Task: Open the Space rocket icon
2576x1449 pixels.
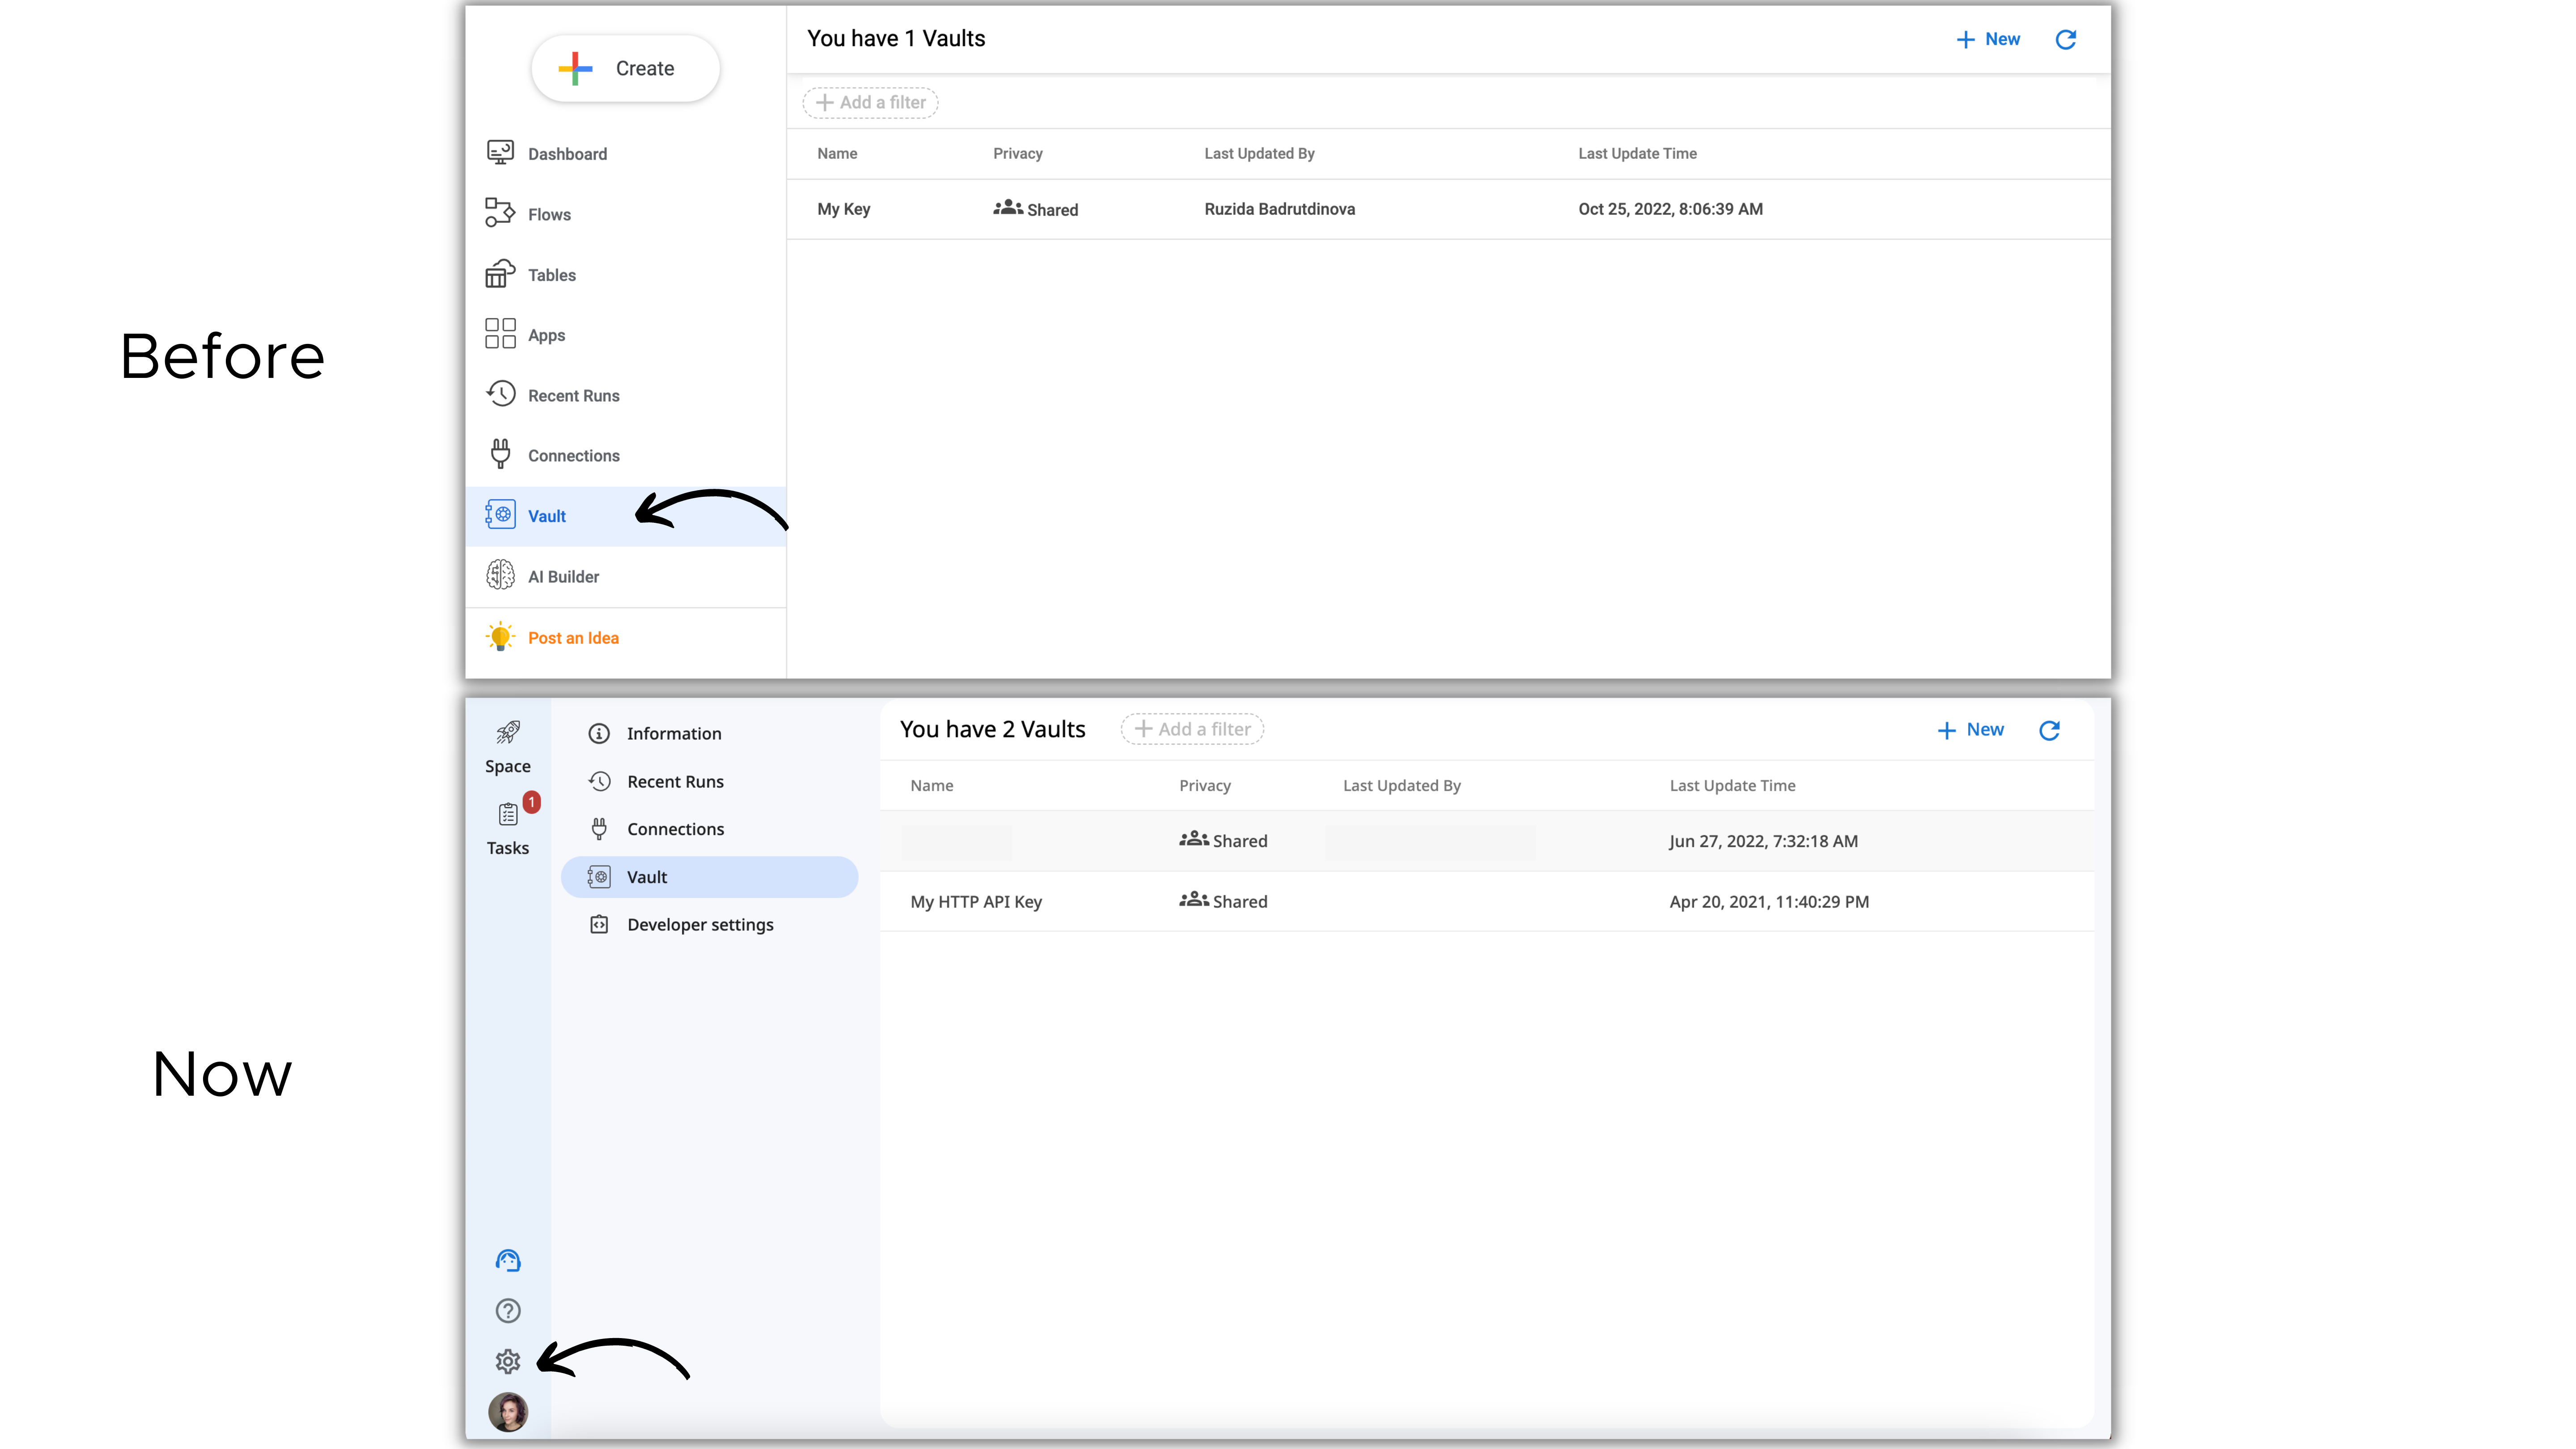Action: click(508, 746)
